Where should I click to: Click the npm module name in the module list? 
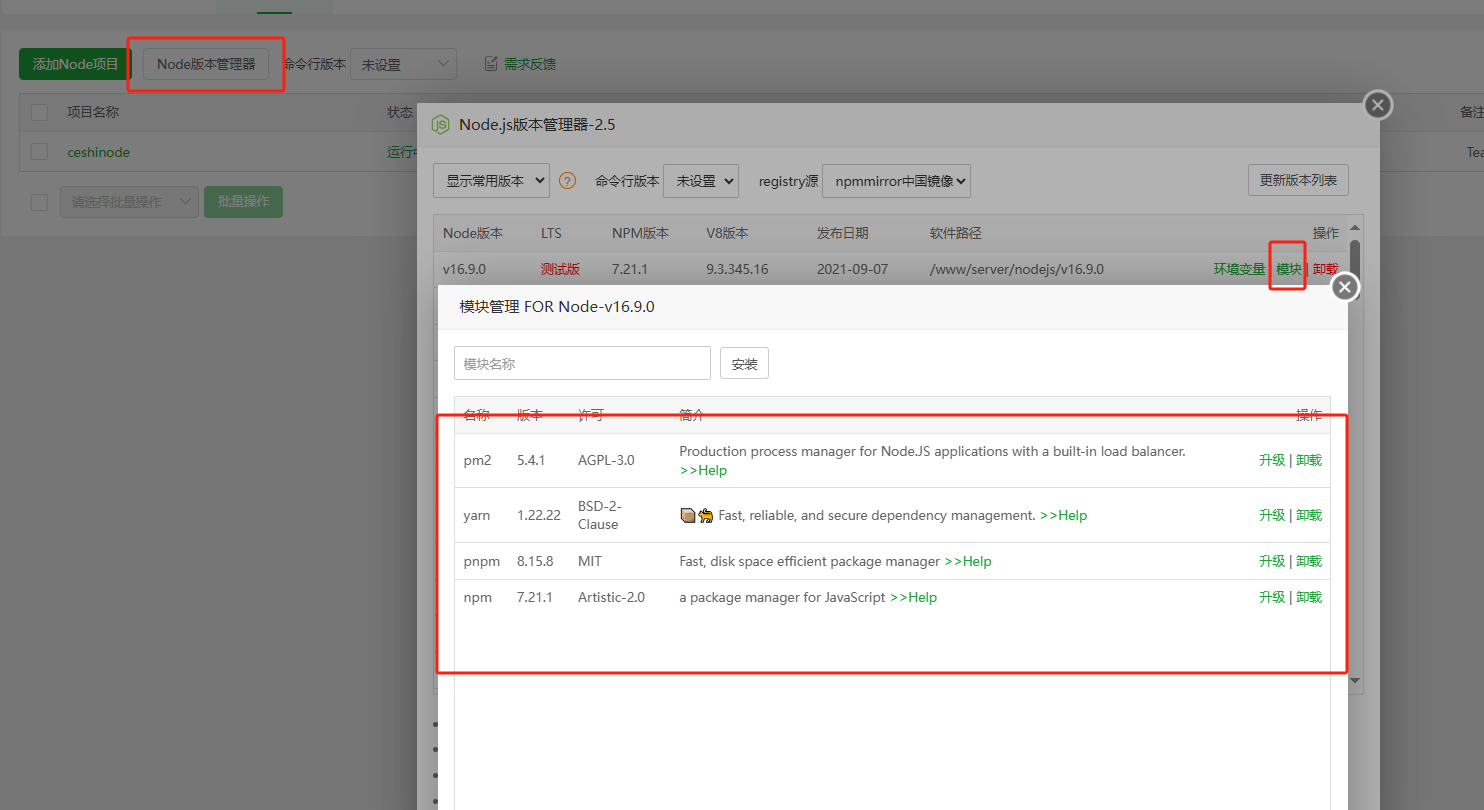(478, 597)
